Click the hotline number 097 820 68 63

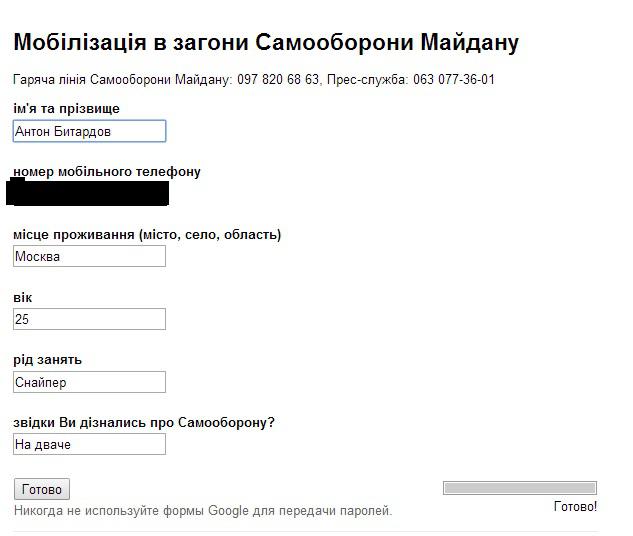point(278,79)
